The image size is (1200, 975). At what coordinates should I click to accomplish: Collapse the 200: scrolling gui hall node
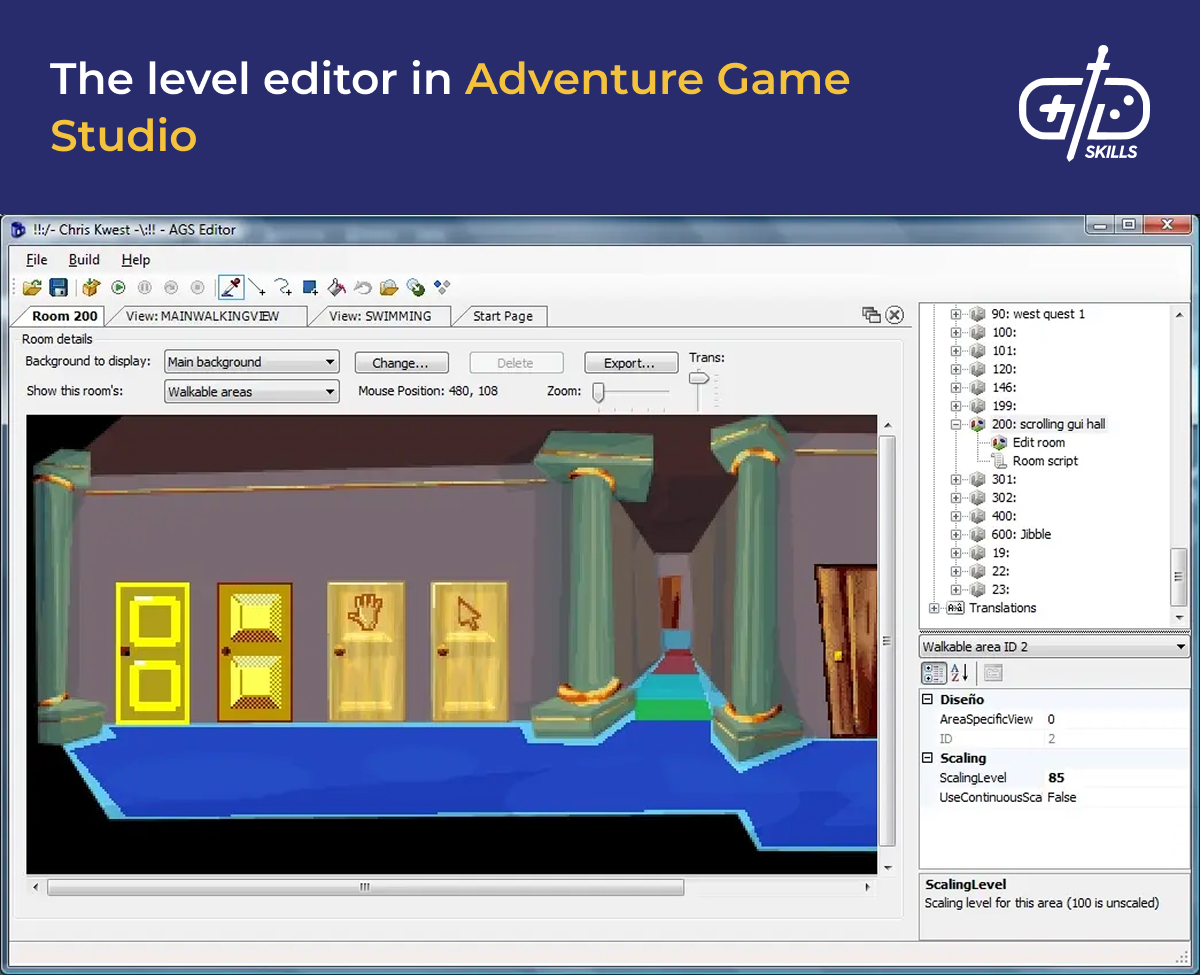tap(956, 424)
